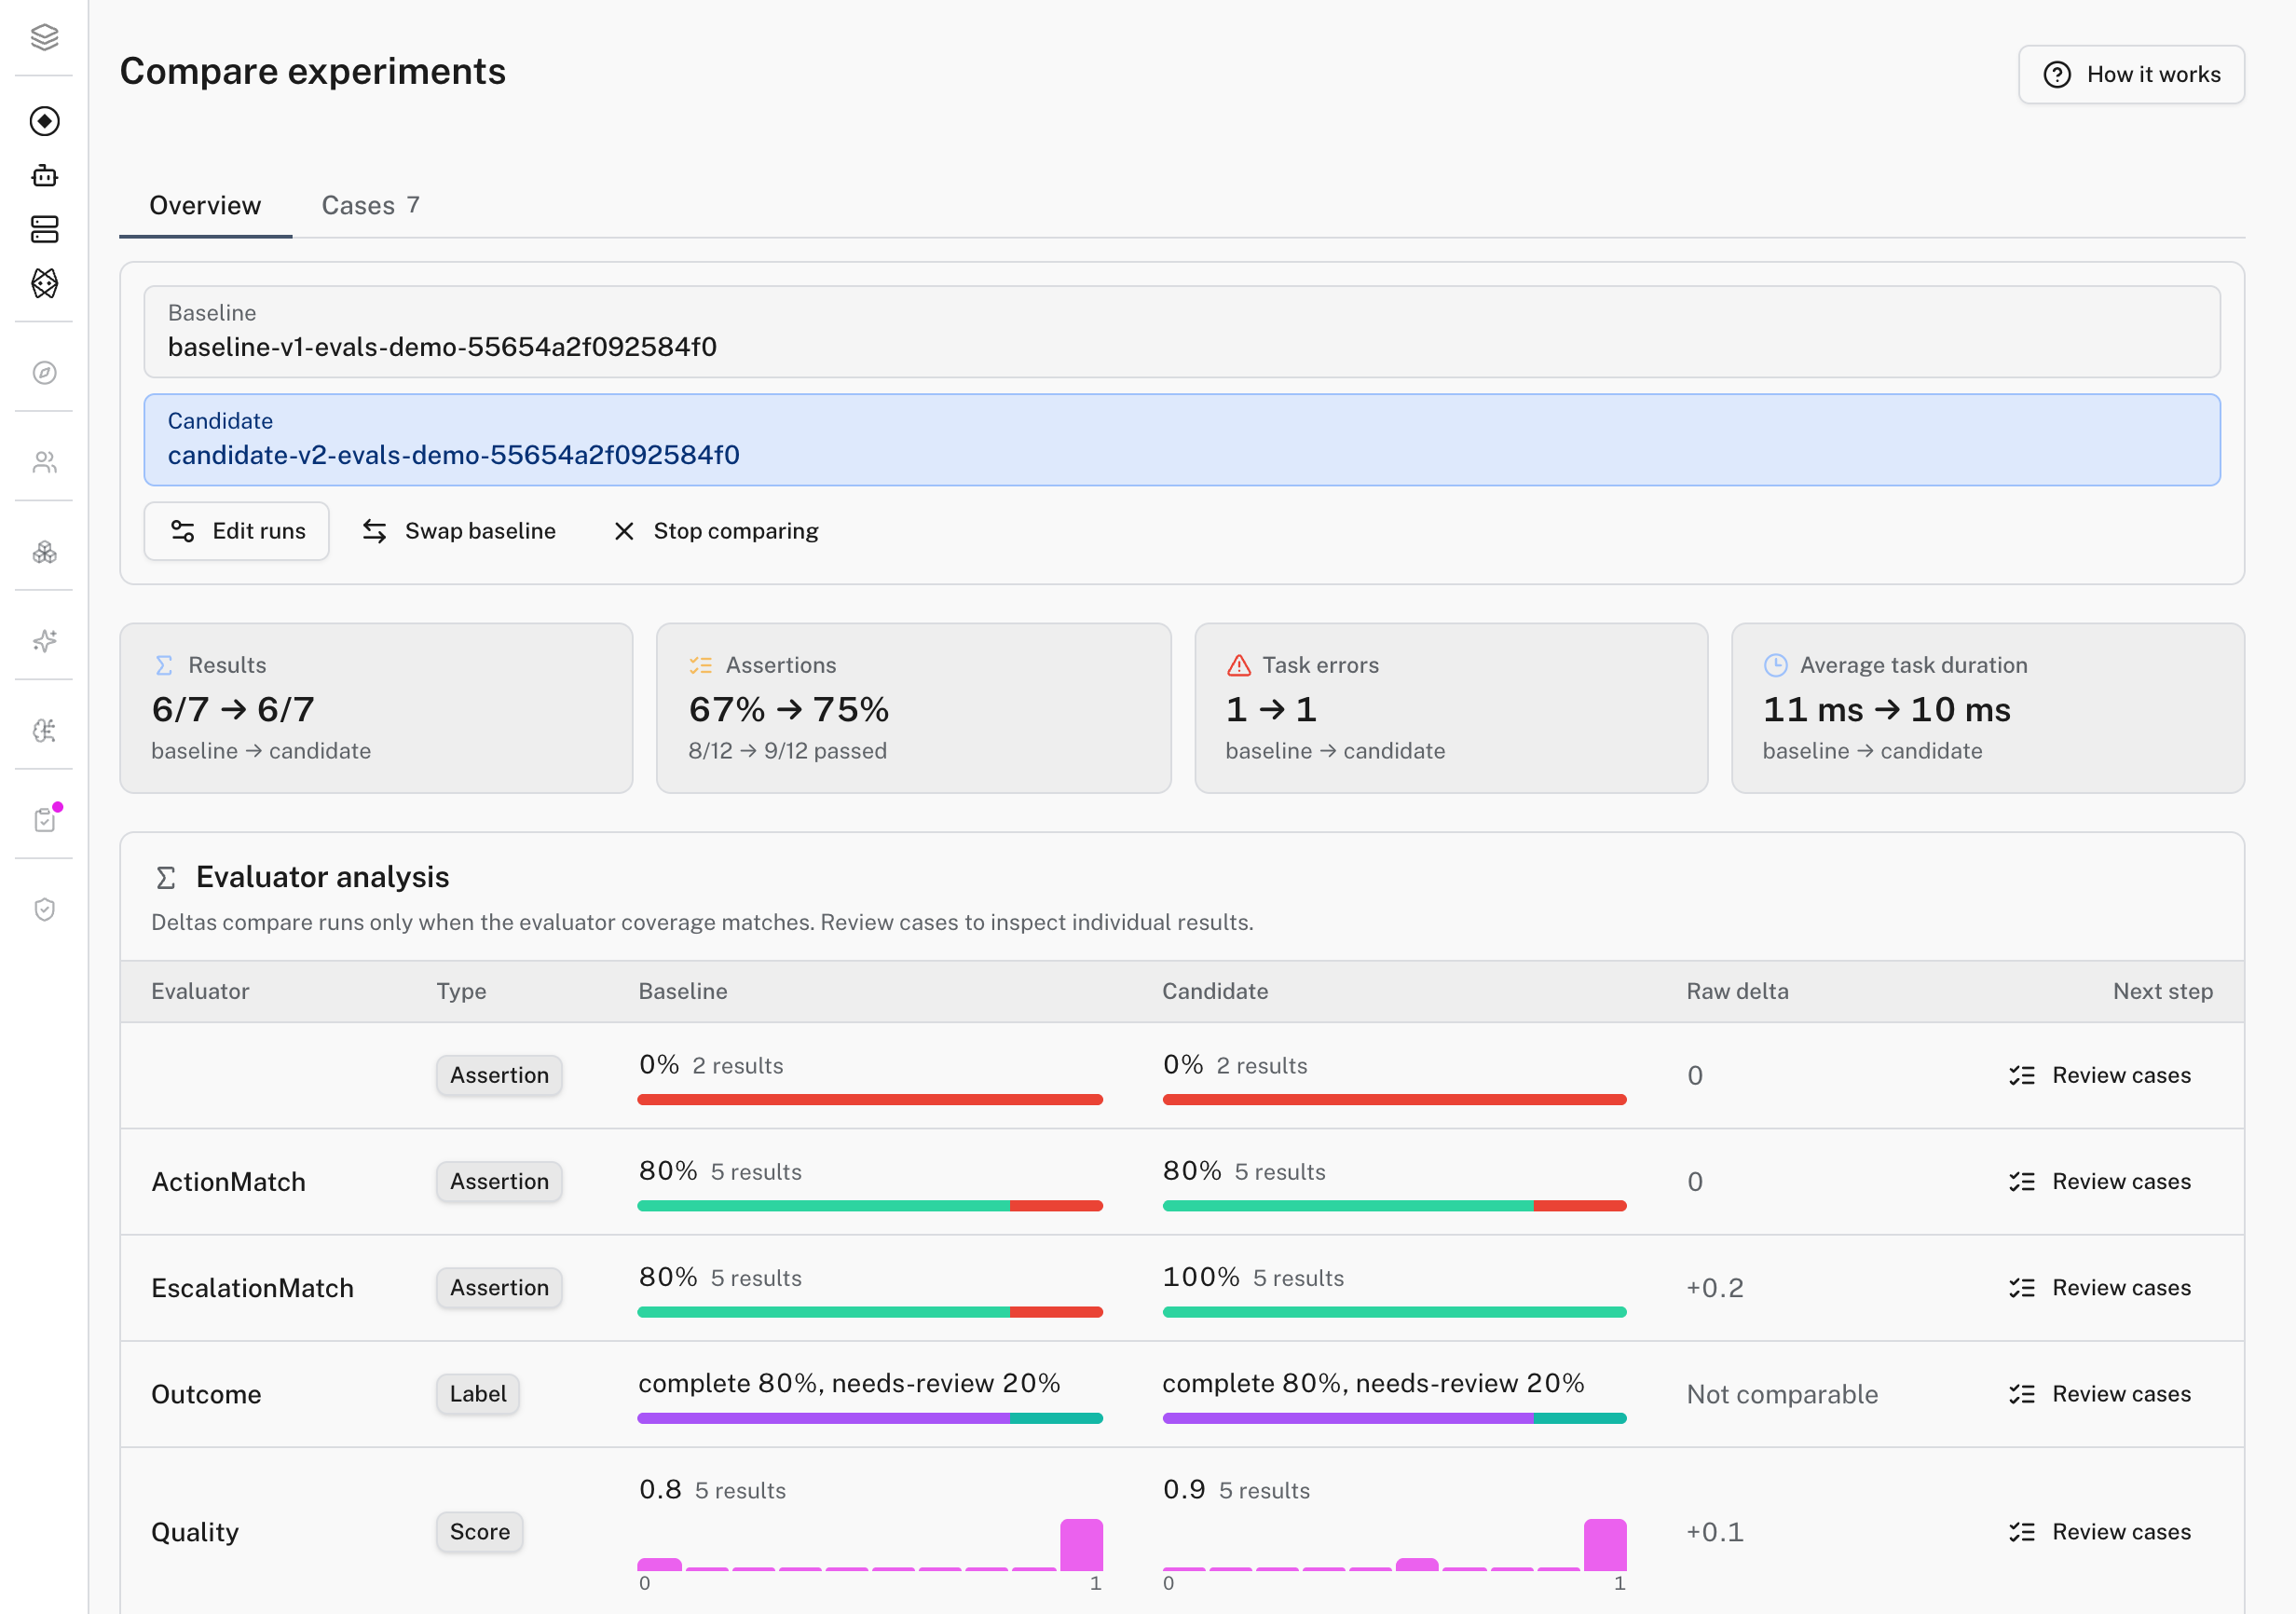The width and height of the screenshot is (2296, 1614).
Task: Click the Outcome baseline label distribution bar
Action: click(x=870, y=1418)
